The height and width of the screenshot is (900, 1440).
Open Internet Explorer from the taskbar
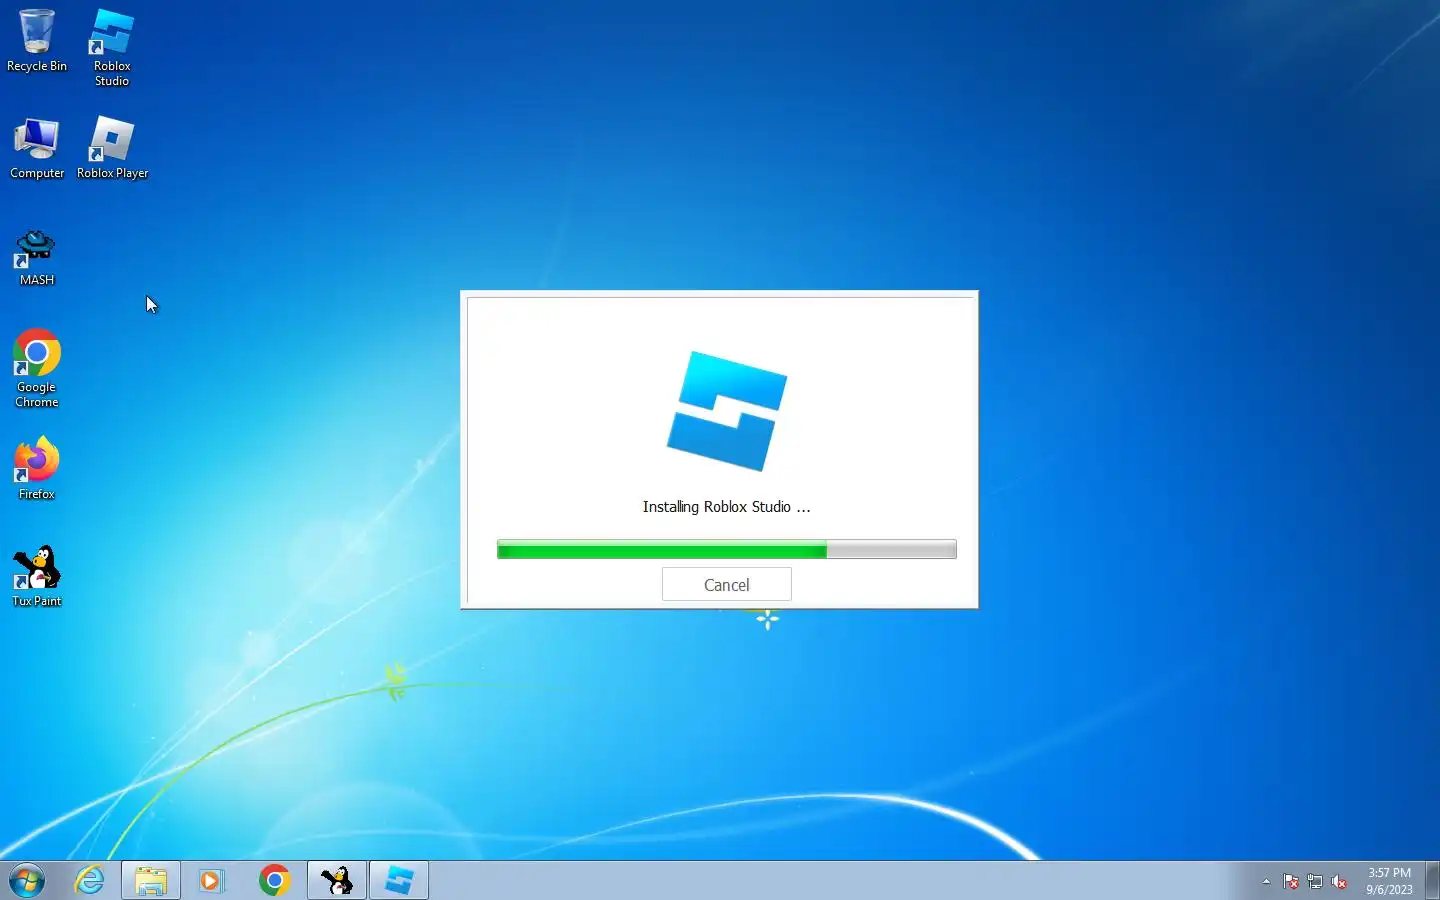pos(90,881)
